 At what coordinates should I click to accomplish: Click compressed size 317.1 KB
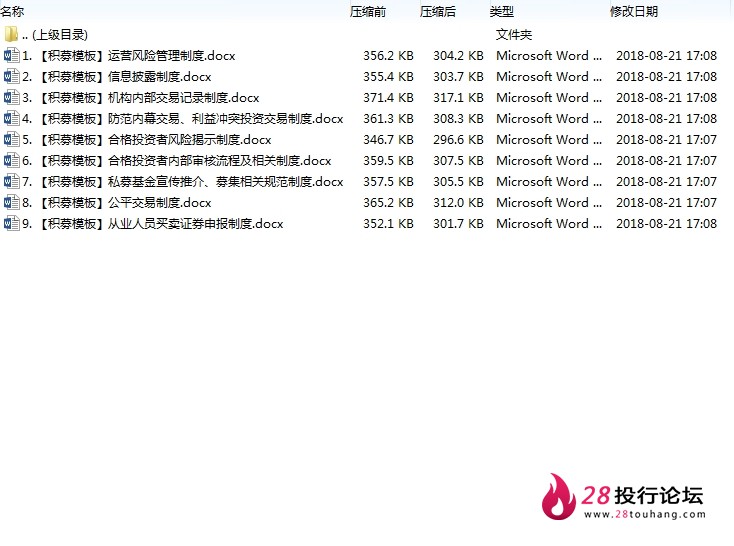pyautogui.click(x=458, y=98)
